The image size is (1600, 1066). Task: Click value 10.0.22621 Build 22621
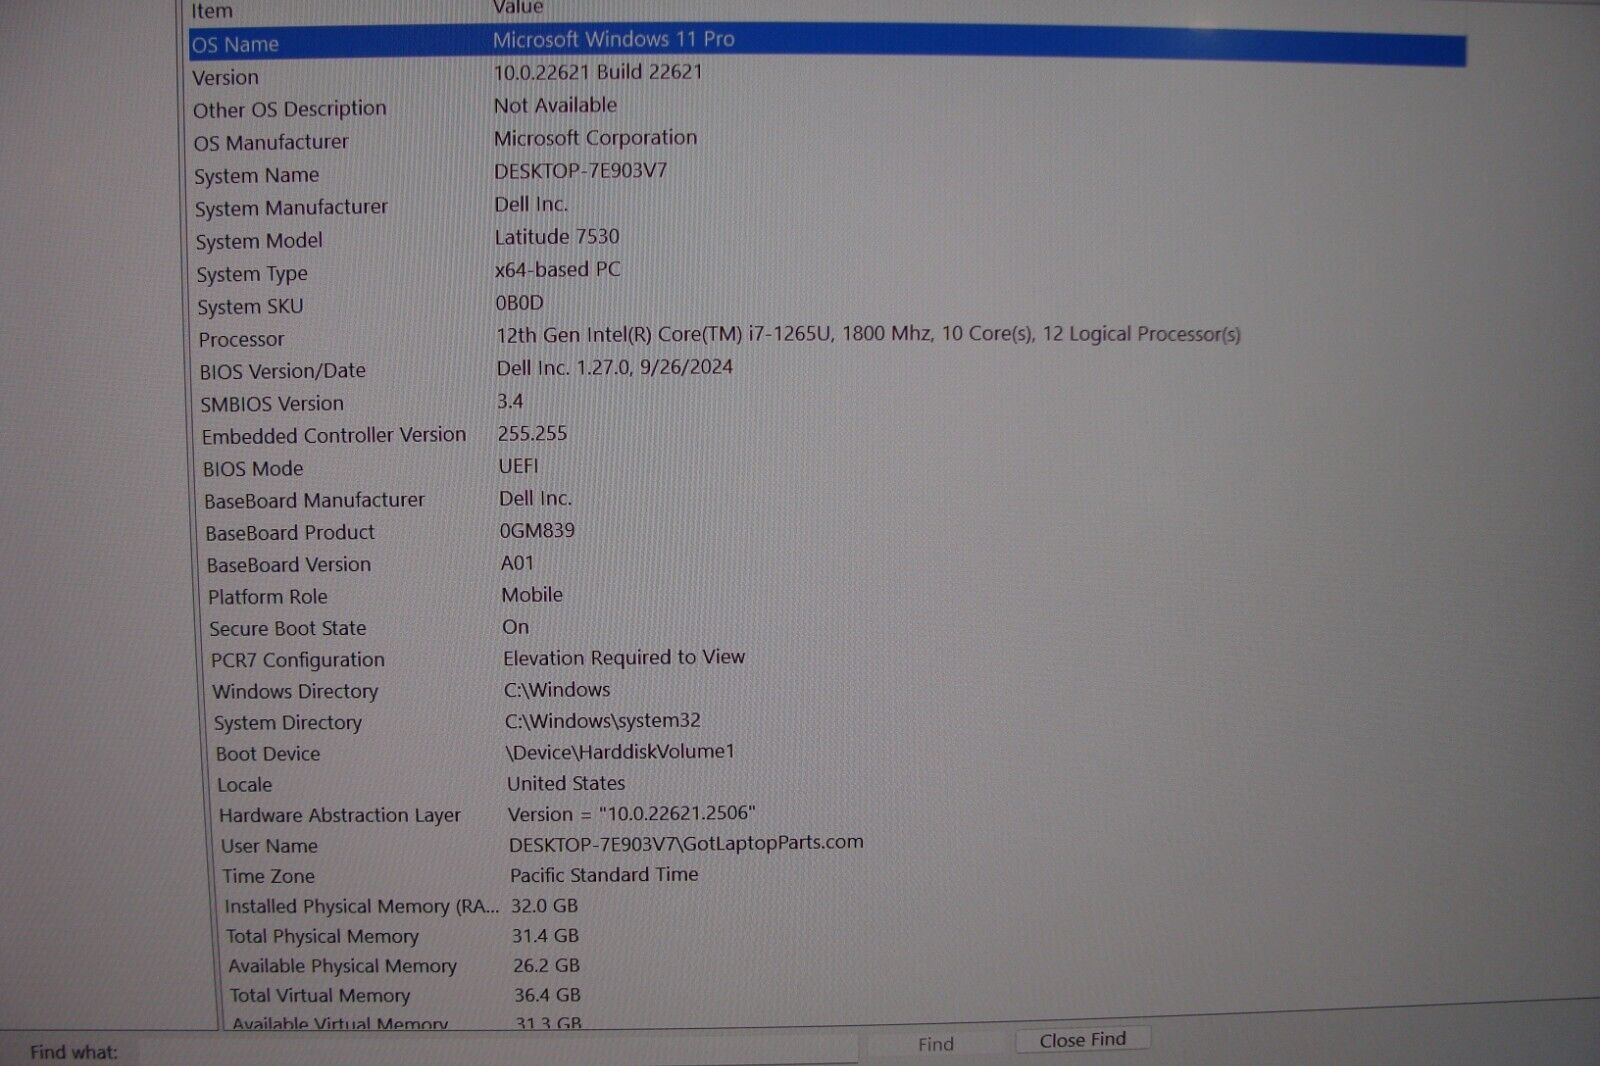point(598,72)
